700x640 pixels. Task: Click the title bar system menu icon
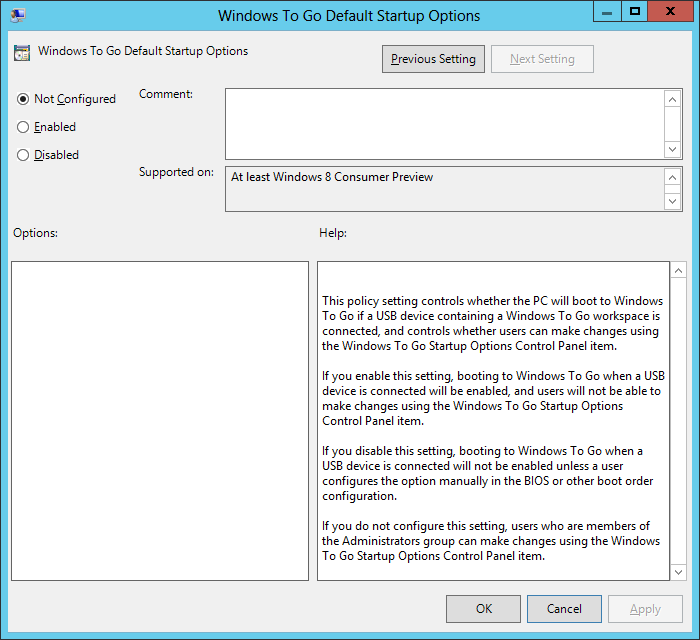point(18,15)
